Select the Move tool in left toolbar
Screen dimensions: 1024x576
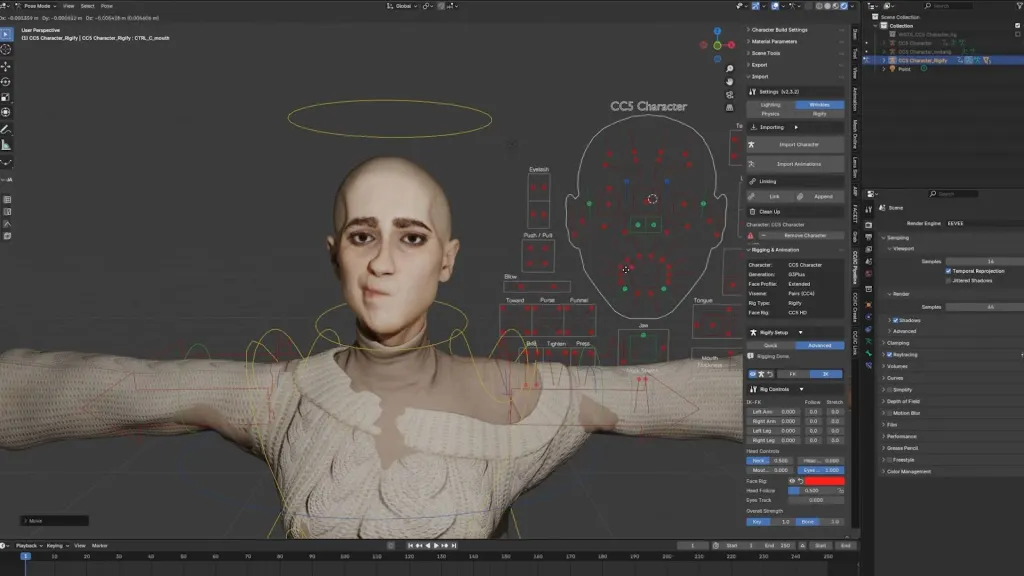[7, 66]
